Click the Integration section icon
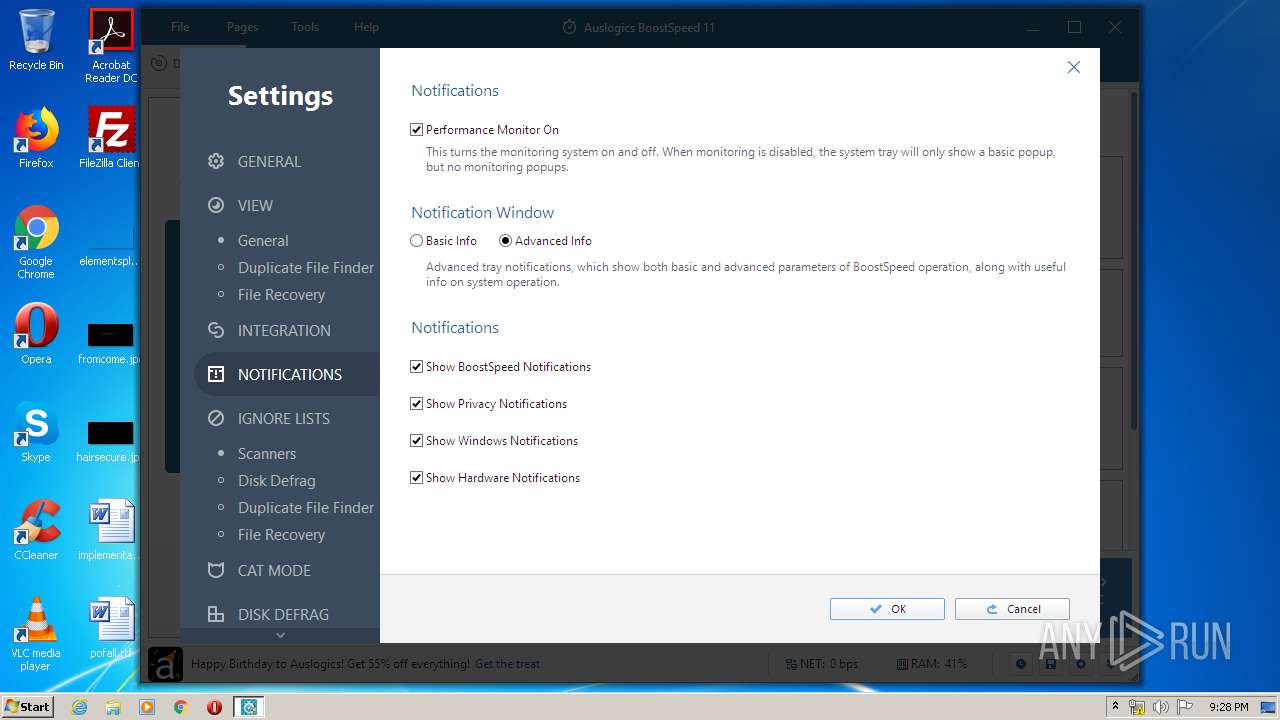 click(215, 330)
